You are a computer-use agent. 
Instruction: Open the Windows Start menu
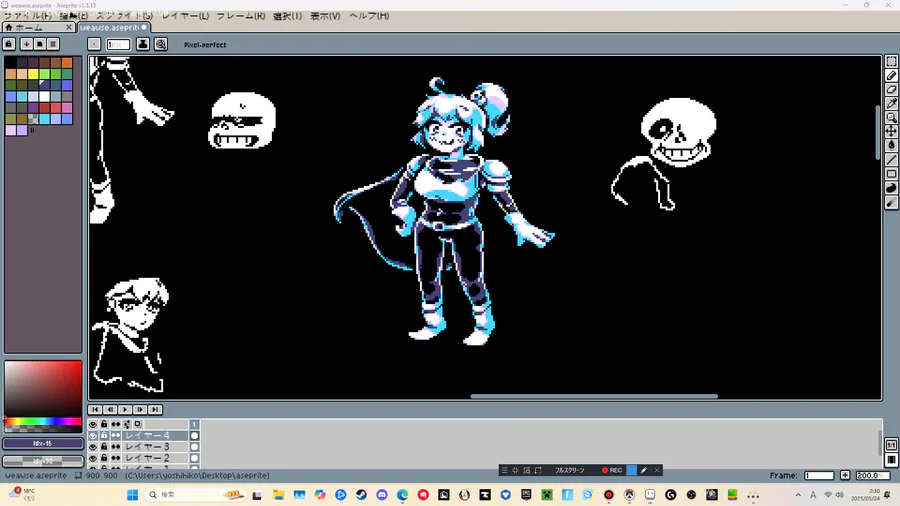[133, 495]
